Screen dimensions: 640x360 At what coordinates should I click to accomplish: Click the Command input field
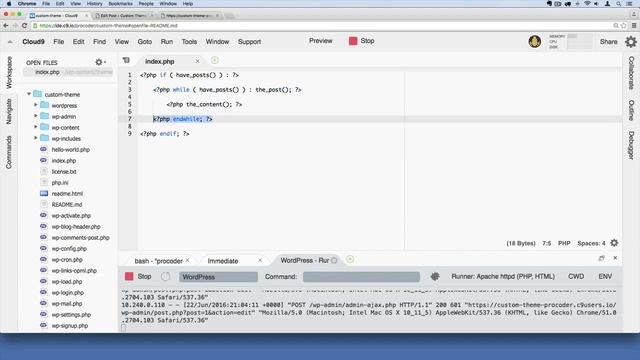coord(361,277)
